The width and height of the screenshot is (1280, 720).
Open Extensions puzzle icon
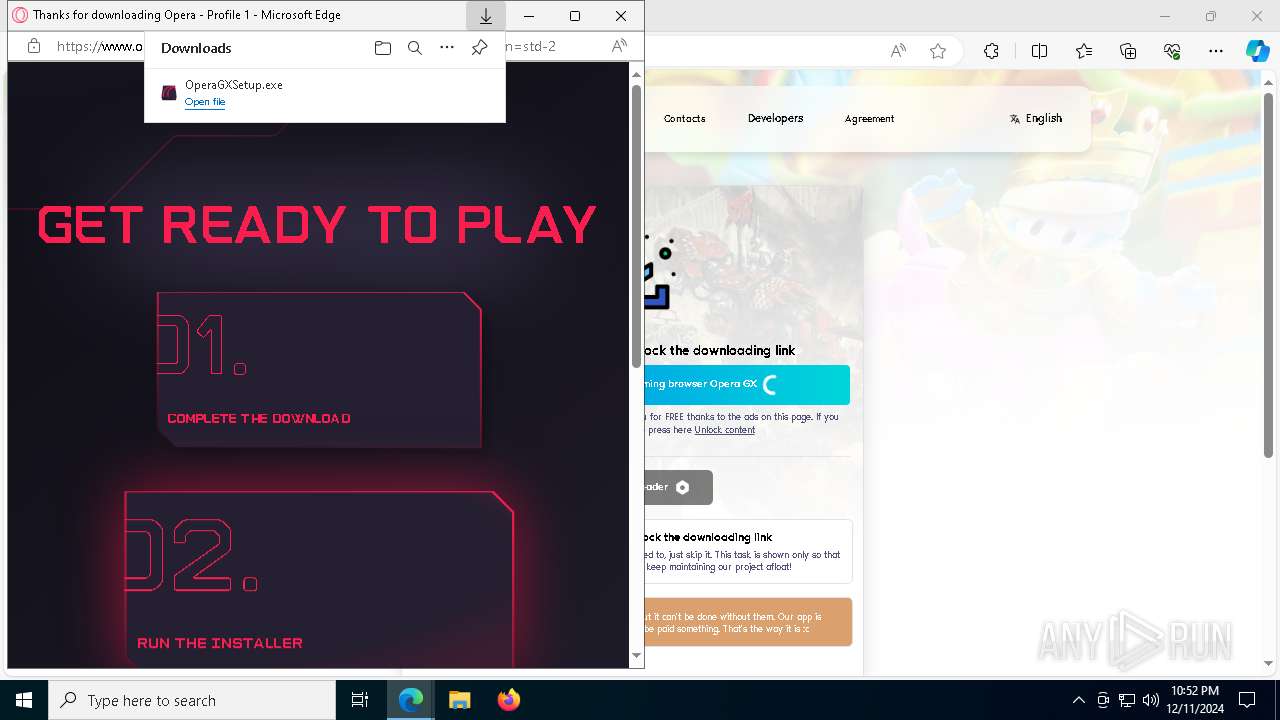click(991, 51)
